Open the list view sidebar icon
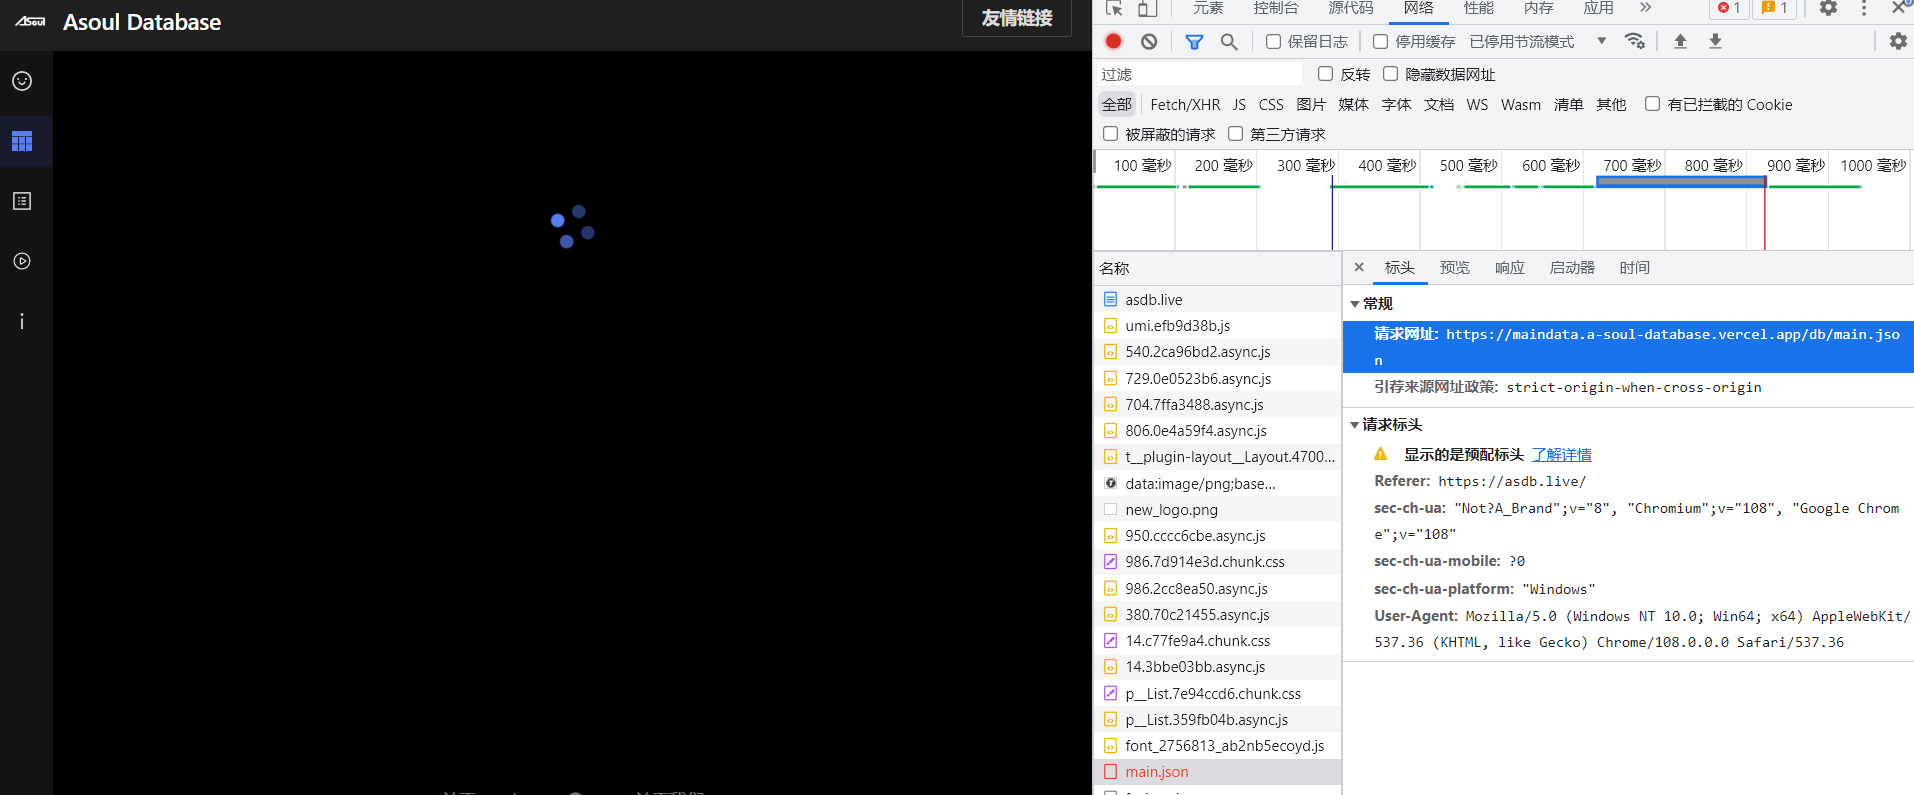This screenshot has height=795, width=1914. 22,201
